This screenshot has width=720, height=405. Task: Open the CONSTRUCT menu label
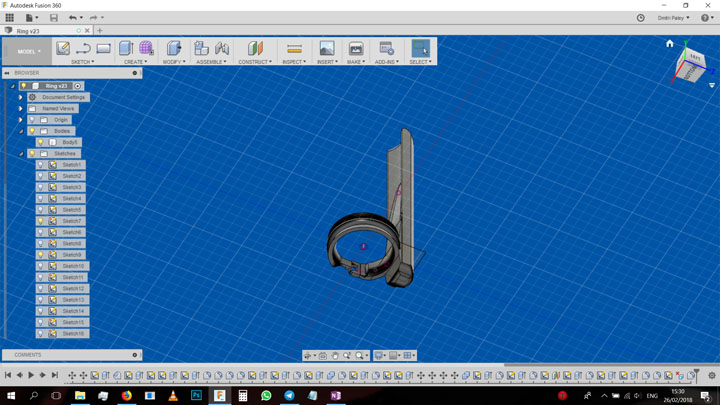click(255, 62)
